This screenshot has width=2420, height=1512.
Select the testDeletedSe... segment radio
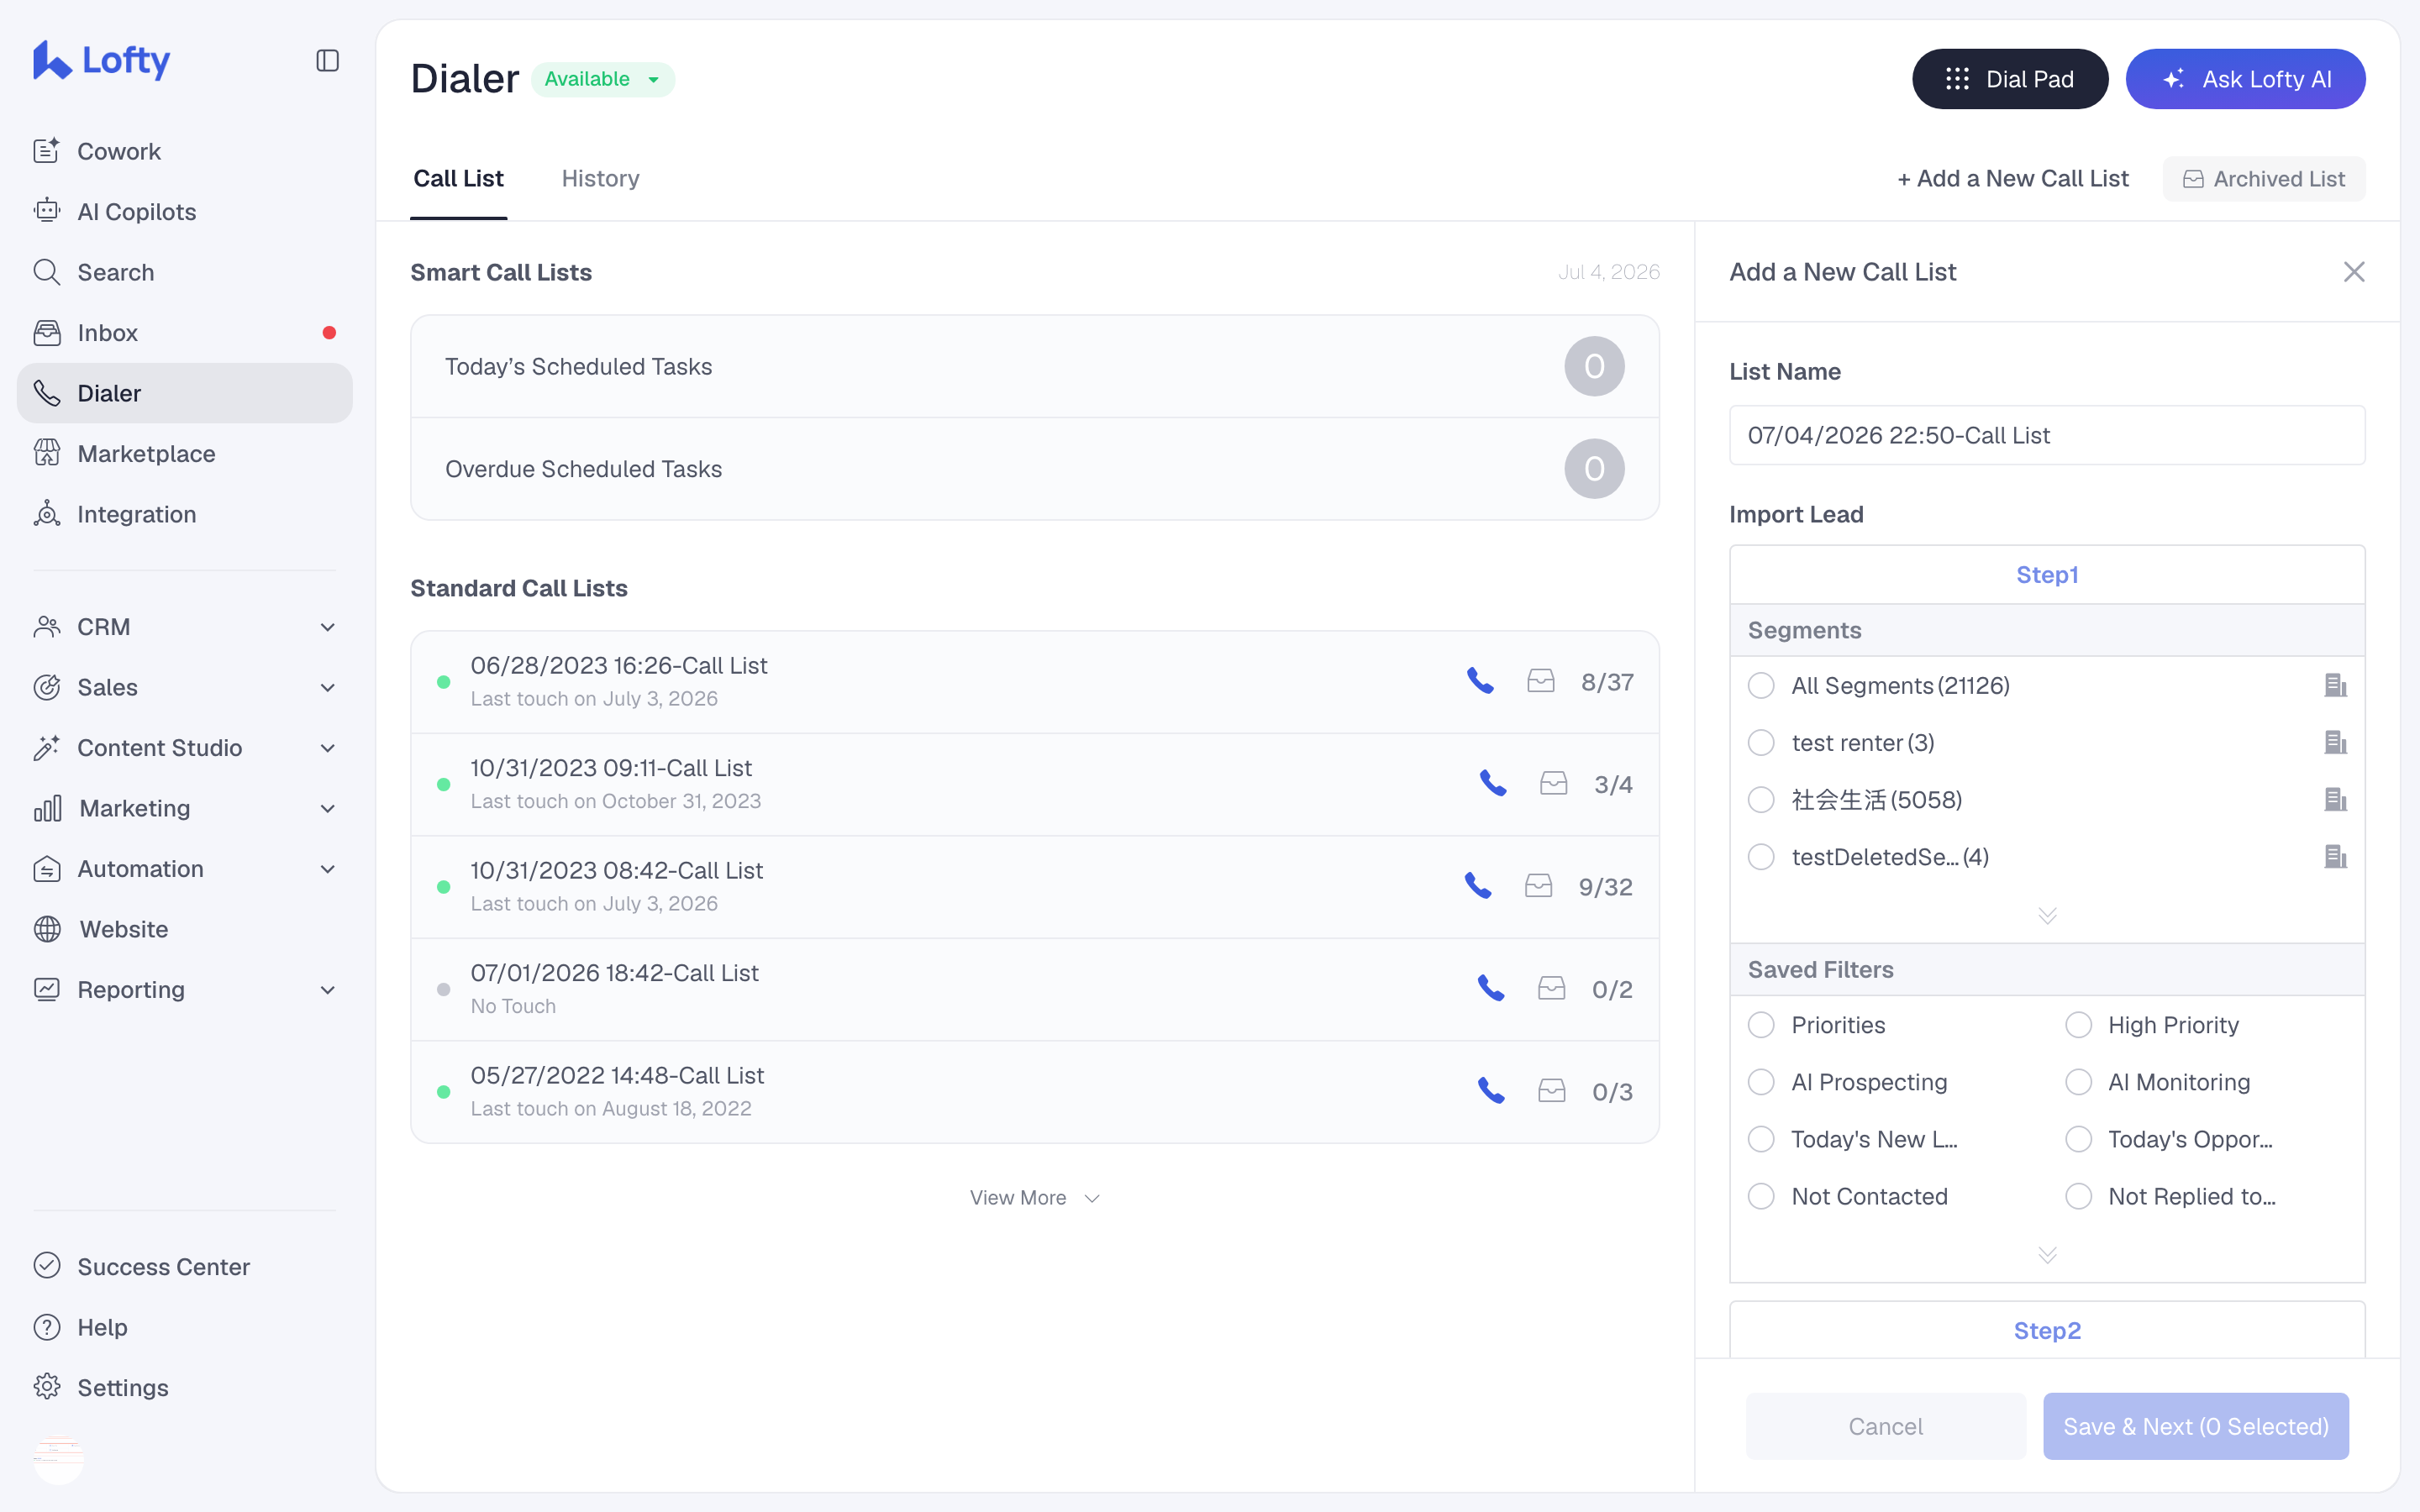point(1761,857)
